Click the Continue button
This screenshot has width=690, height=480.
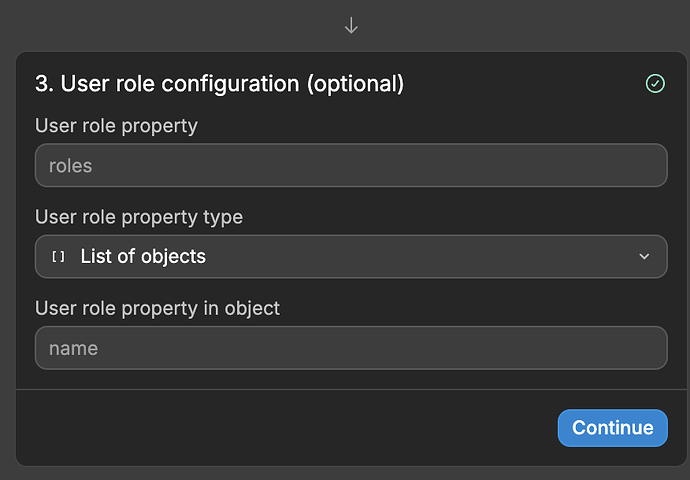coord(613,428)
